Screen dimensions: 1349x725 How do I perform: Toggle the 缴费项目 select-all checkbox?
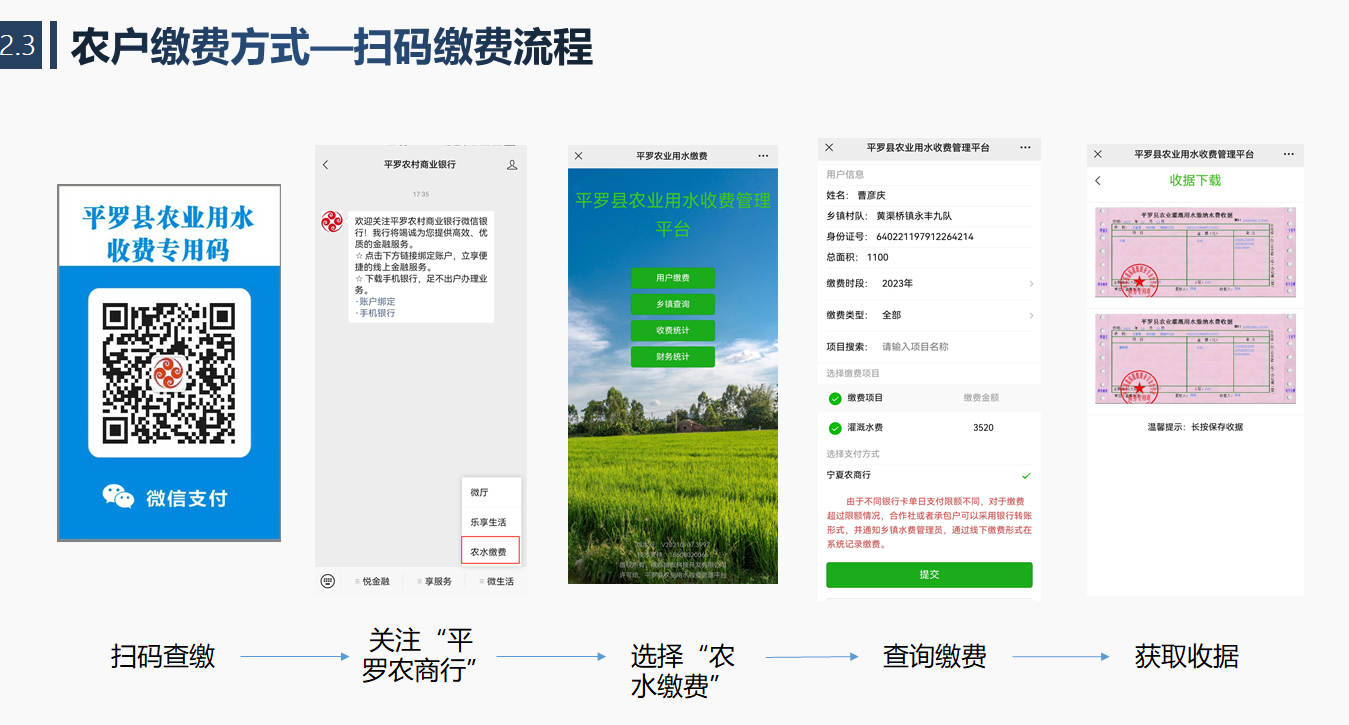point(835,398)
